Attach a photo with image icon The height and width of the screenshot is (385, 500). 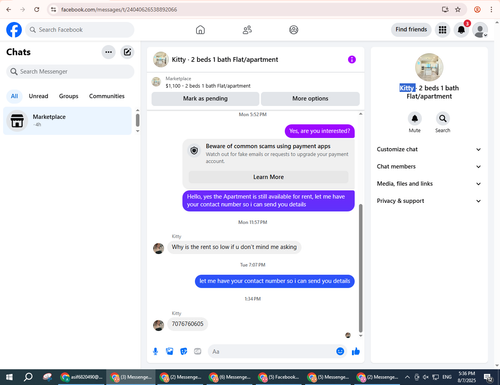point(170,351)
